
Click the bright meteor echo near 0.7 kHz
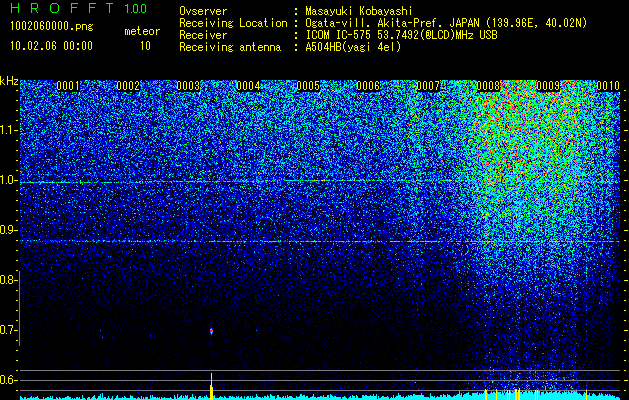pos(211,332)
